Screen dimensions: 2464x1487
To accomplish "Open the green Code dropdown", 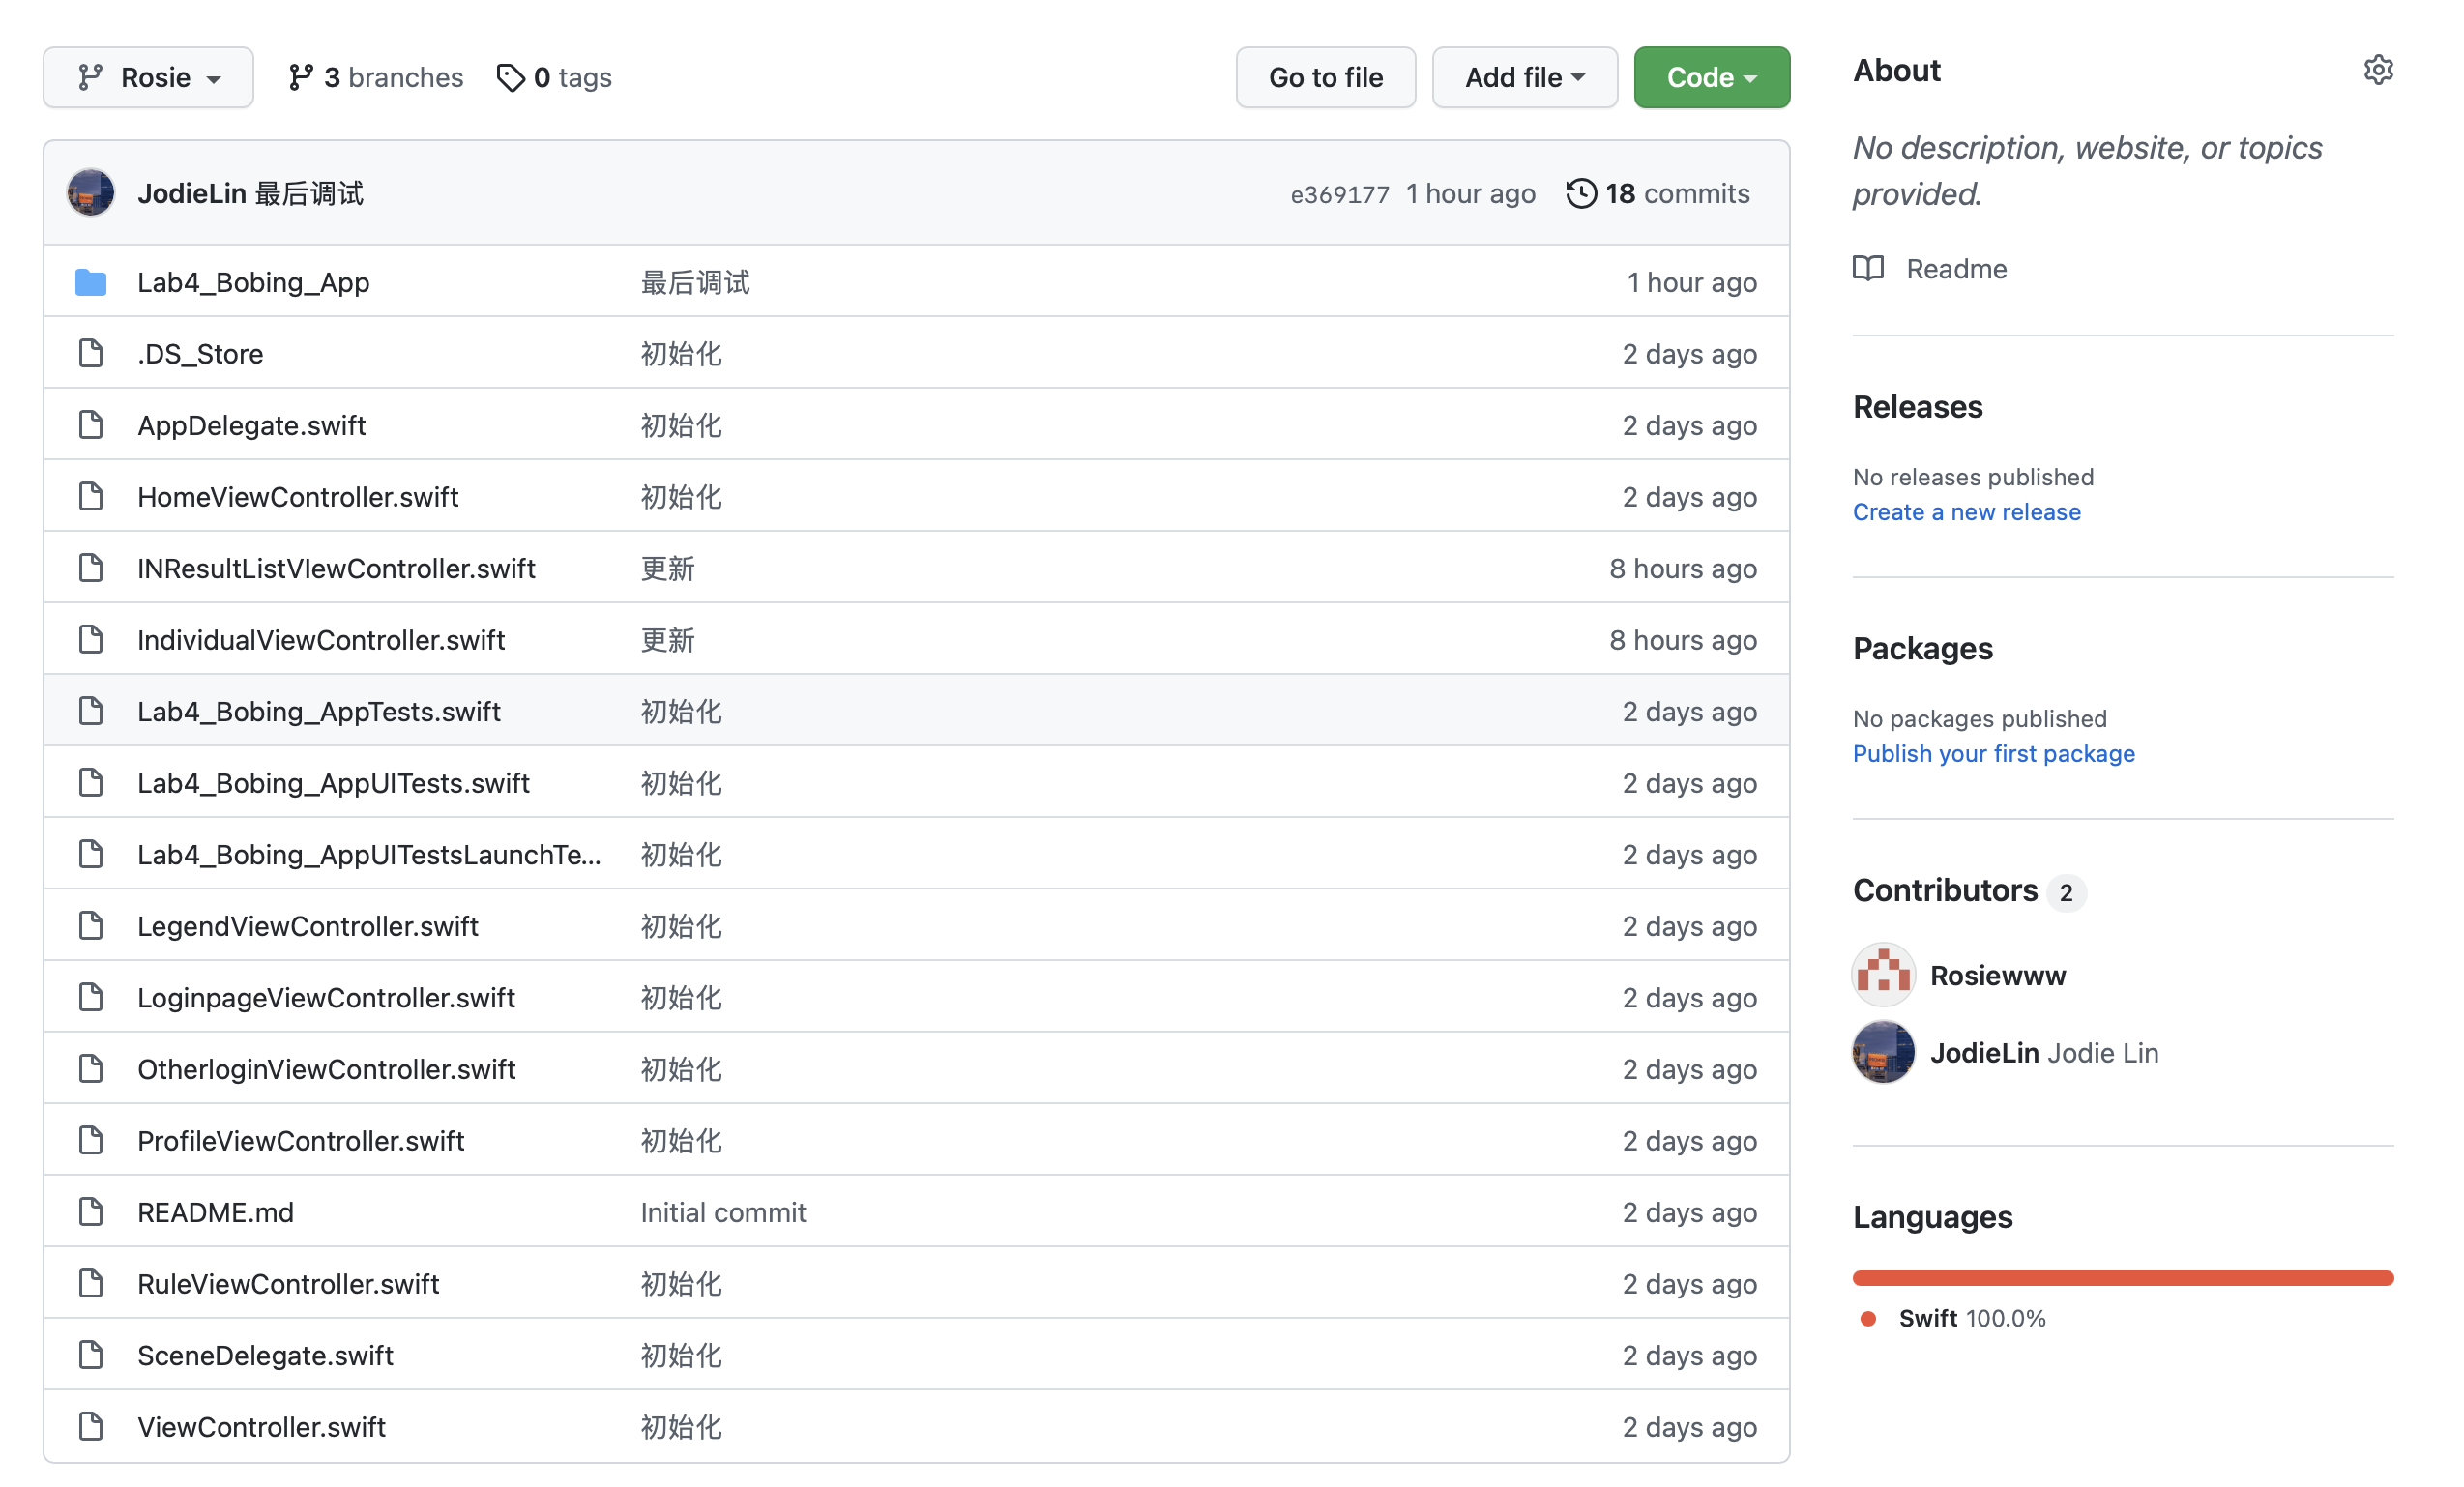I will [x=1711, y=77].
